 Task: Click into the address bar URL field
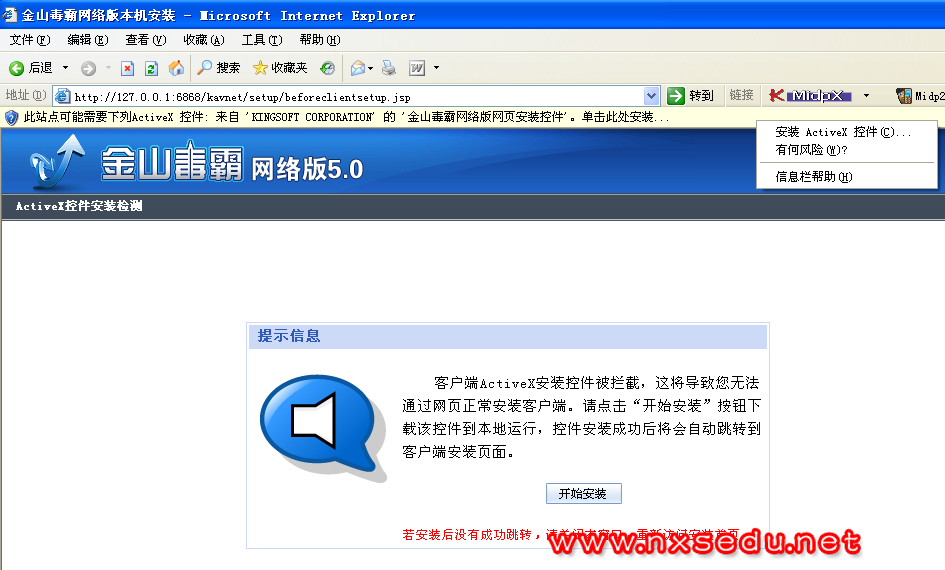356,96
